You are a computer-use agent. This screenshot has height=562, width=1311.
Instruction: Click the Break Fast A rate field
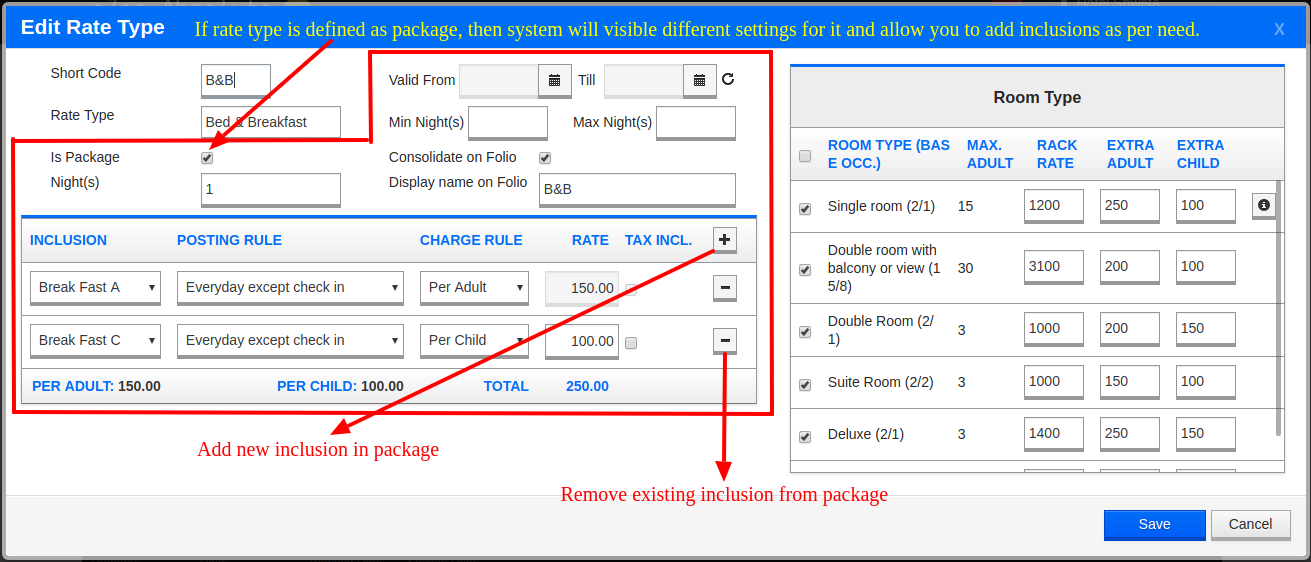(x=582, y=288)
